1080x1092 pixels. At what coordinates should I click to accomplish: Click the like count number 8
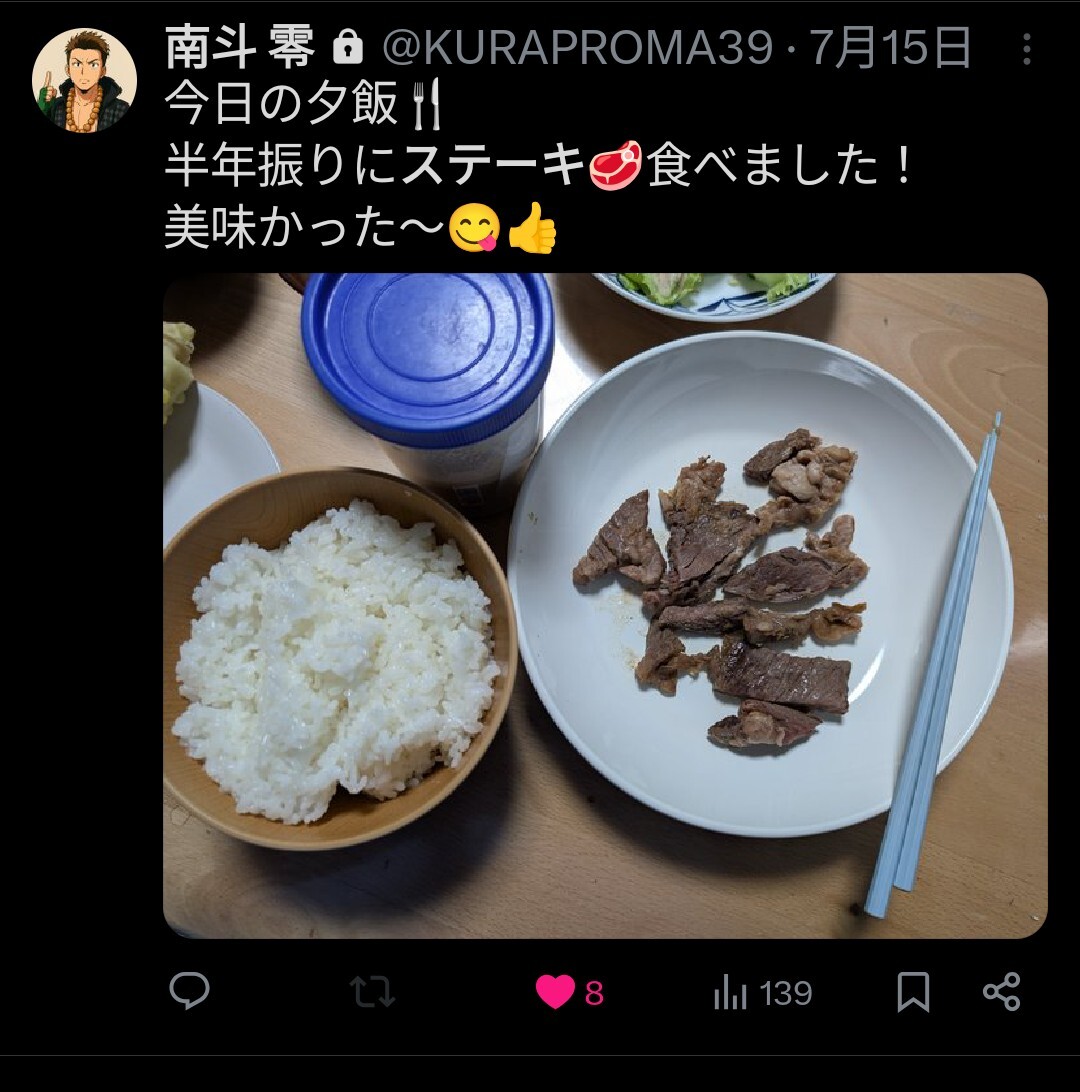coord(594,993)
